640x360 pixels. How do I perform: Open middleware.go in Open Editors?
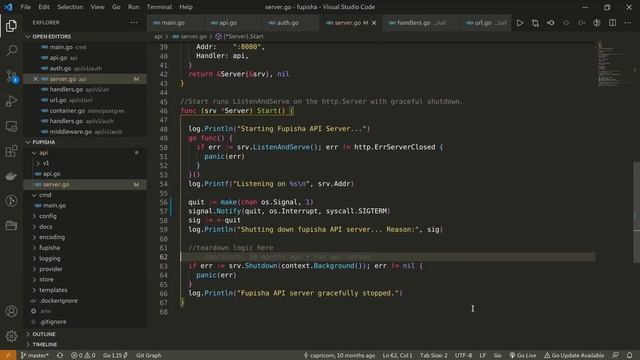click(x=85, y=131)
